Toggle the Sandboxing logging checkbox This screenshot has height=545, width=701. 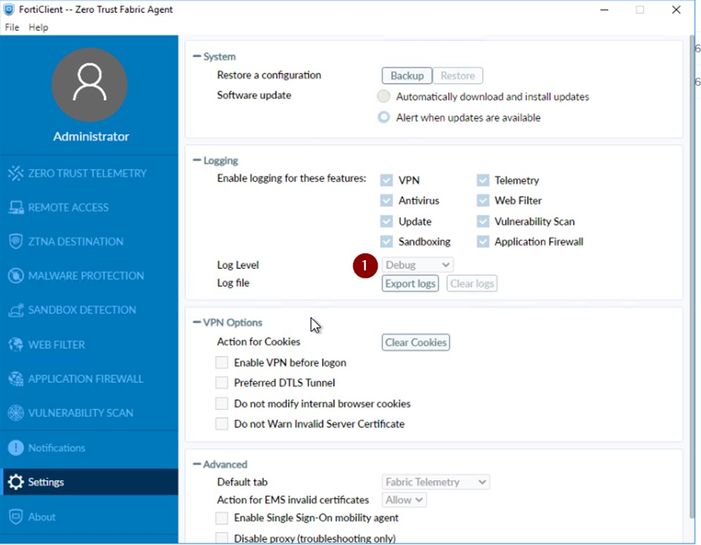tap(386, 241)
